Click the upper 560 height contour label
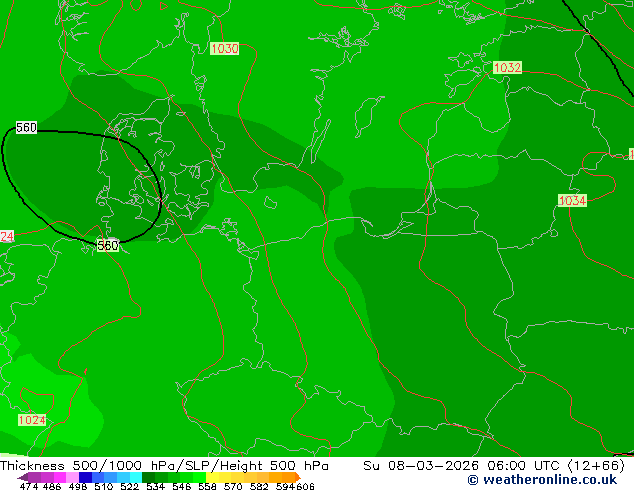 click(26, 128)
